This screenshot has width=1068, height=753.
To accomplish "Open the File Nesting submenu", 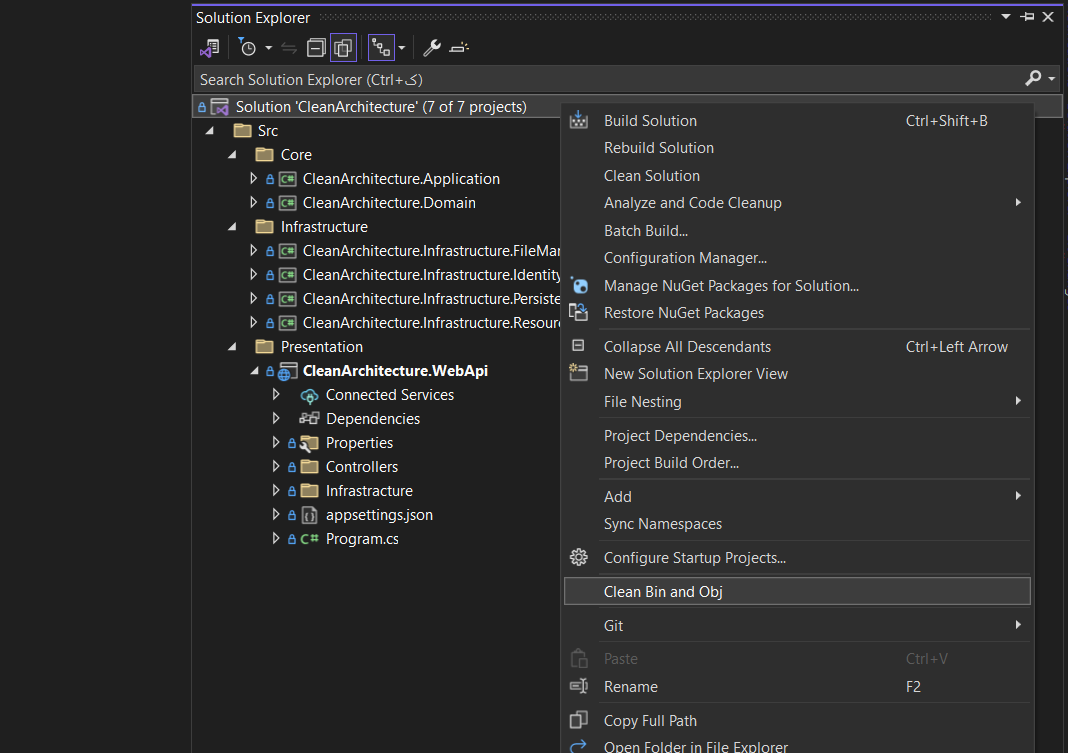I will [797, 402].
